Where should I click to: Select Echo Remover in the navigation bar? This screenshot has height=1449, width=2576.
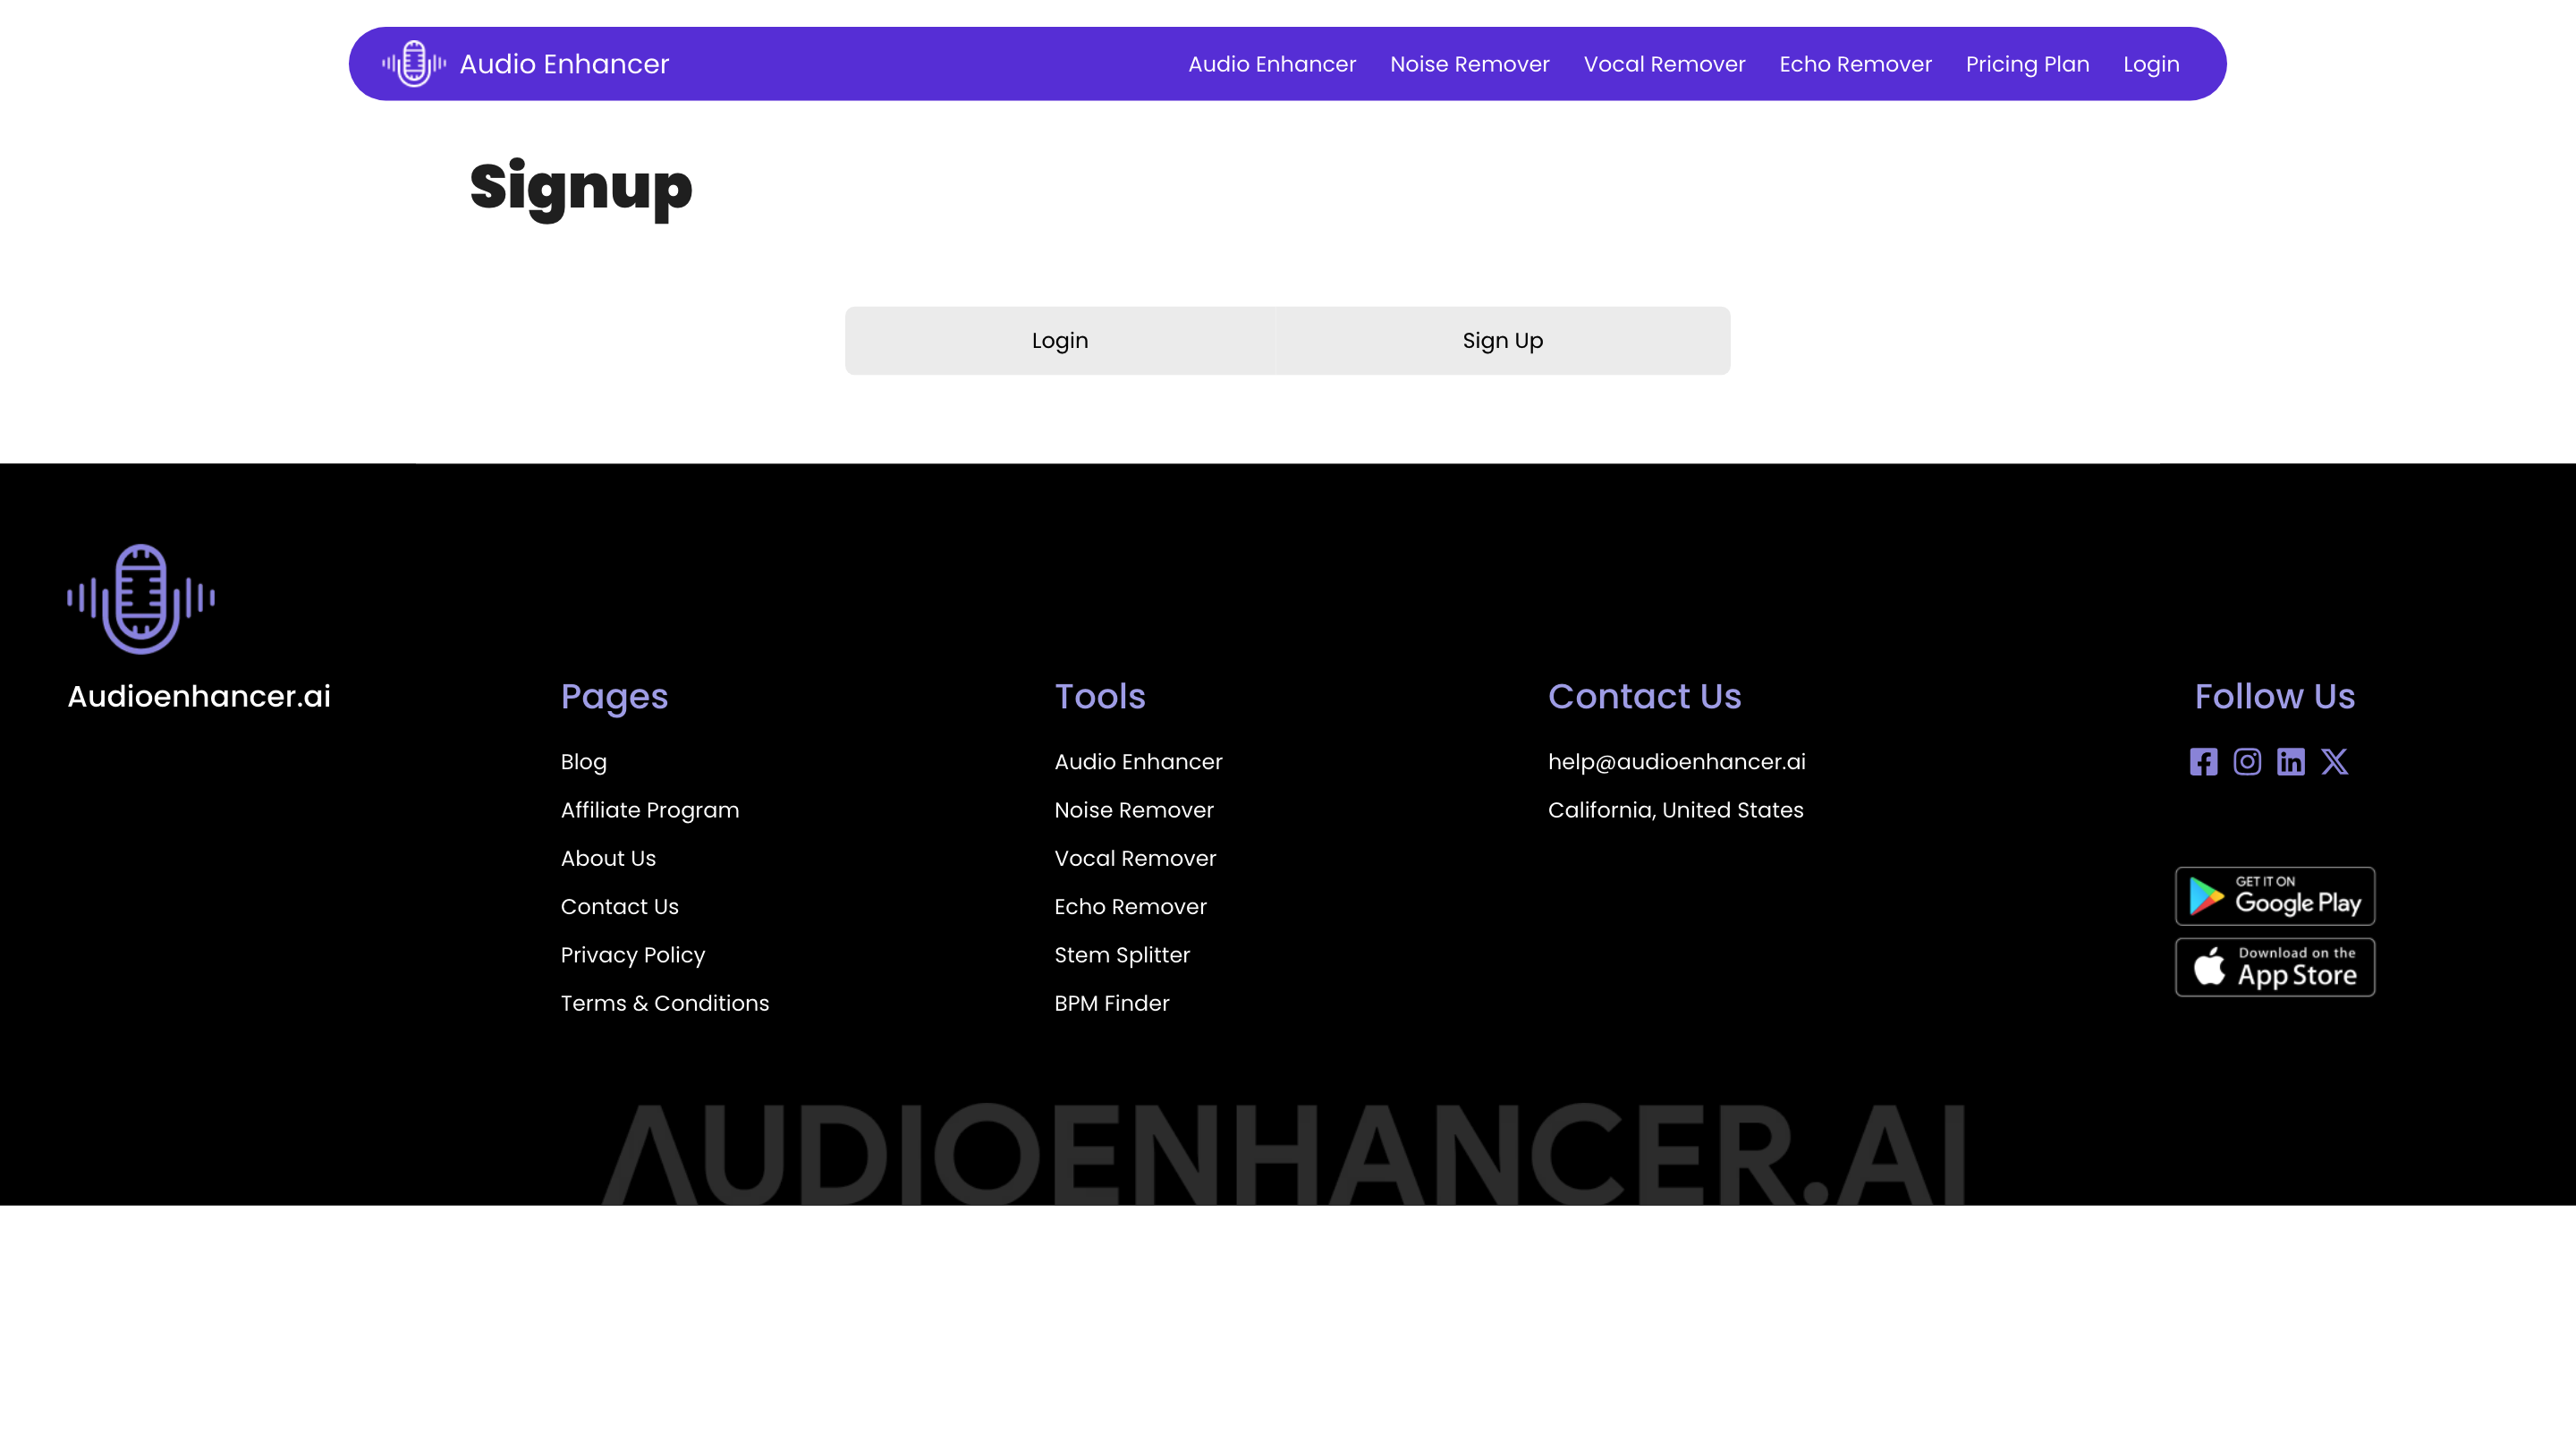[1855, 63]
